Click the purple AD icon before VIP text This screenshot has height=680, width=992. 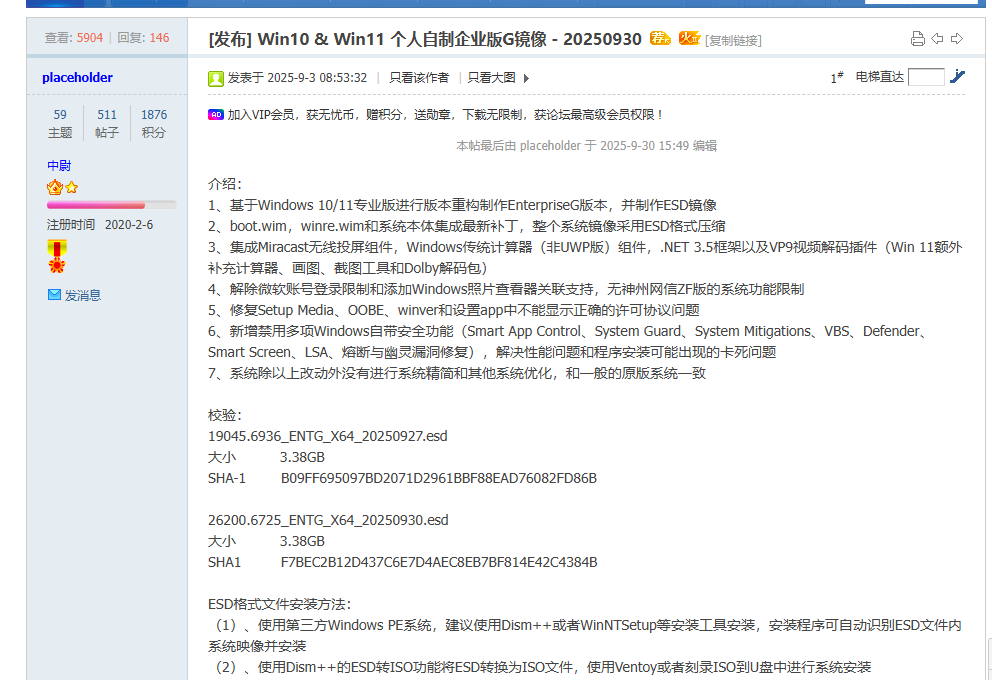click(215, 115)
